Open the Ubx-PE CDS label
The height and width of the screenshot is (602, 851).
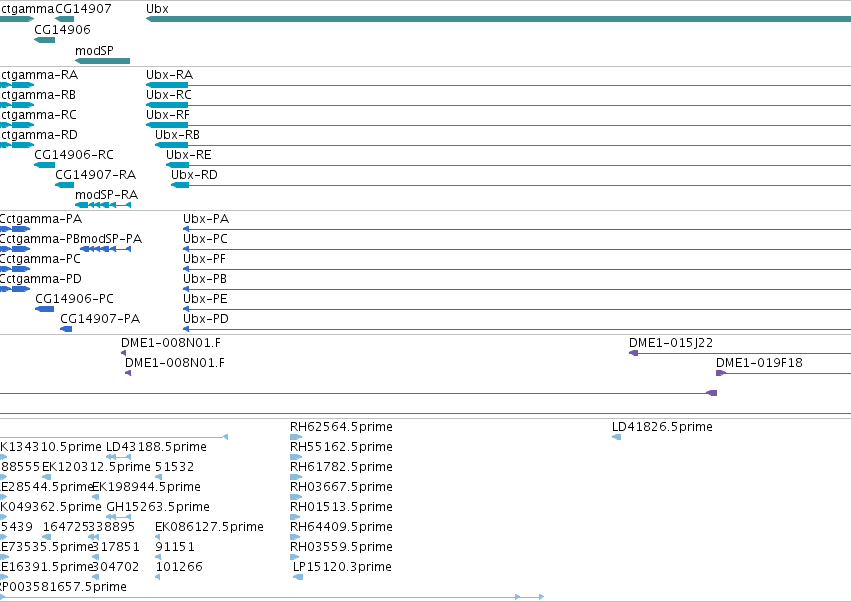click(x=205, y=299)
